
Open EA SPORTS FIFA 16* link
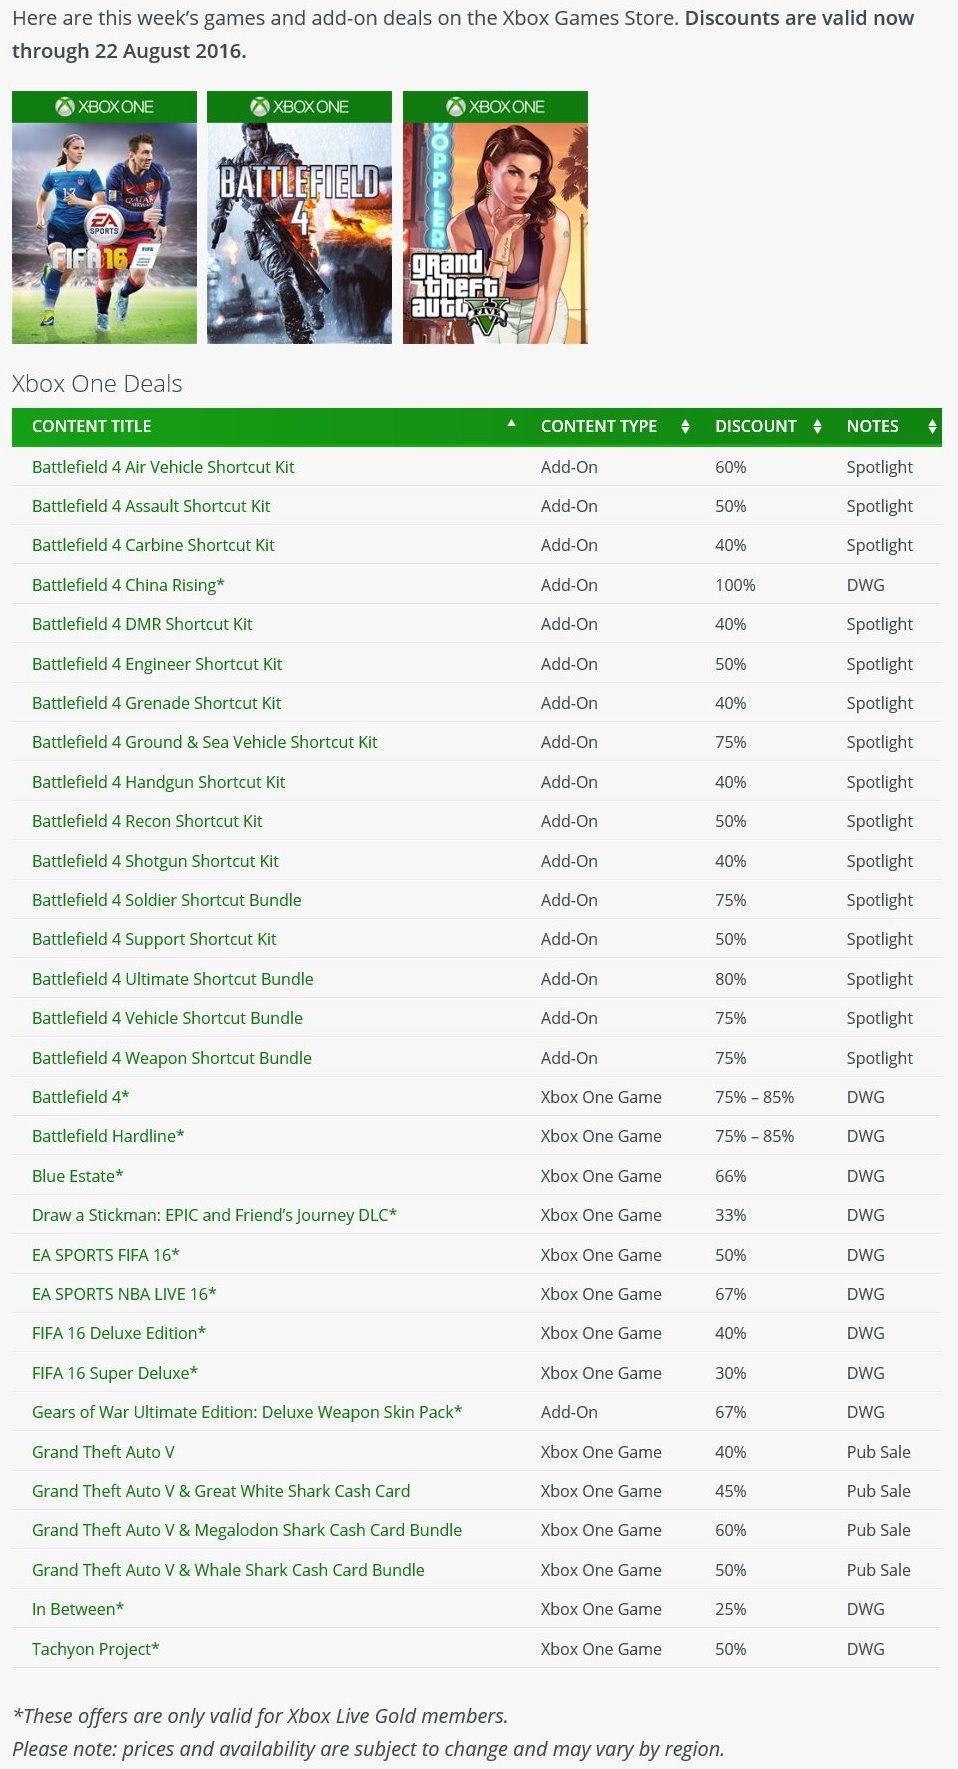tap(106, 1255)
